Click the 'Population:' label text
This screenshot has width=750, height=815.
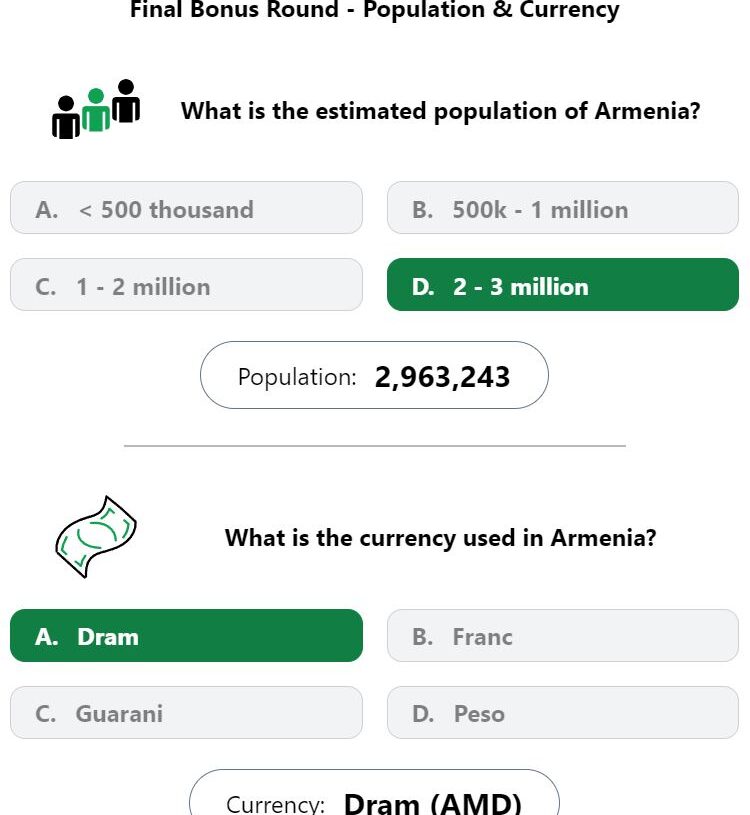point(297,377)
